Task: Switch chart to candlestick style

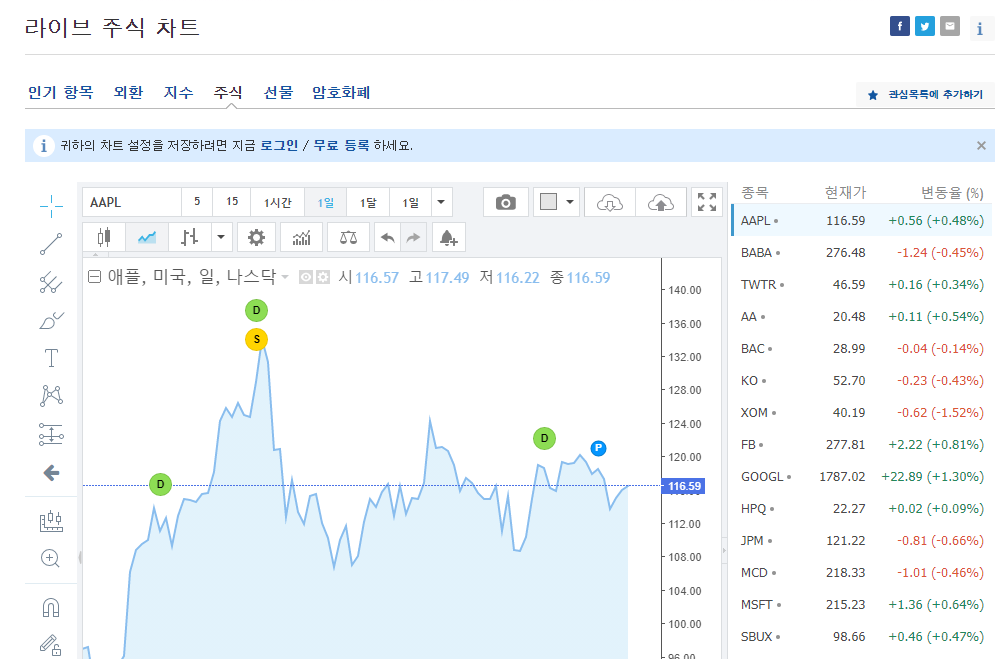Action: click(x=104, y=238)
